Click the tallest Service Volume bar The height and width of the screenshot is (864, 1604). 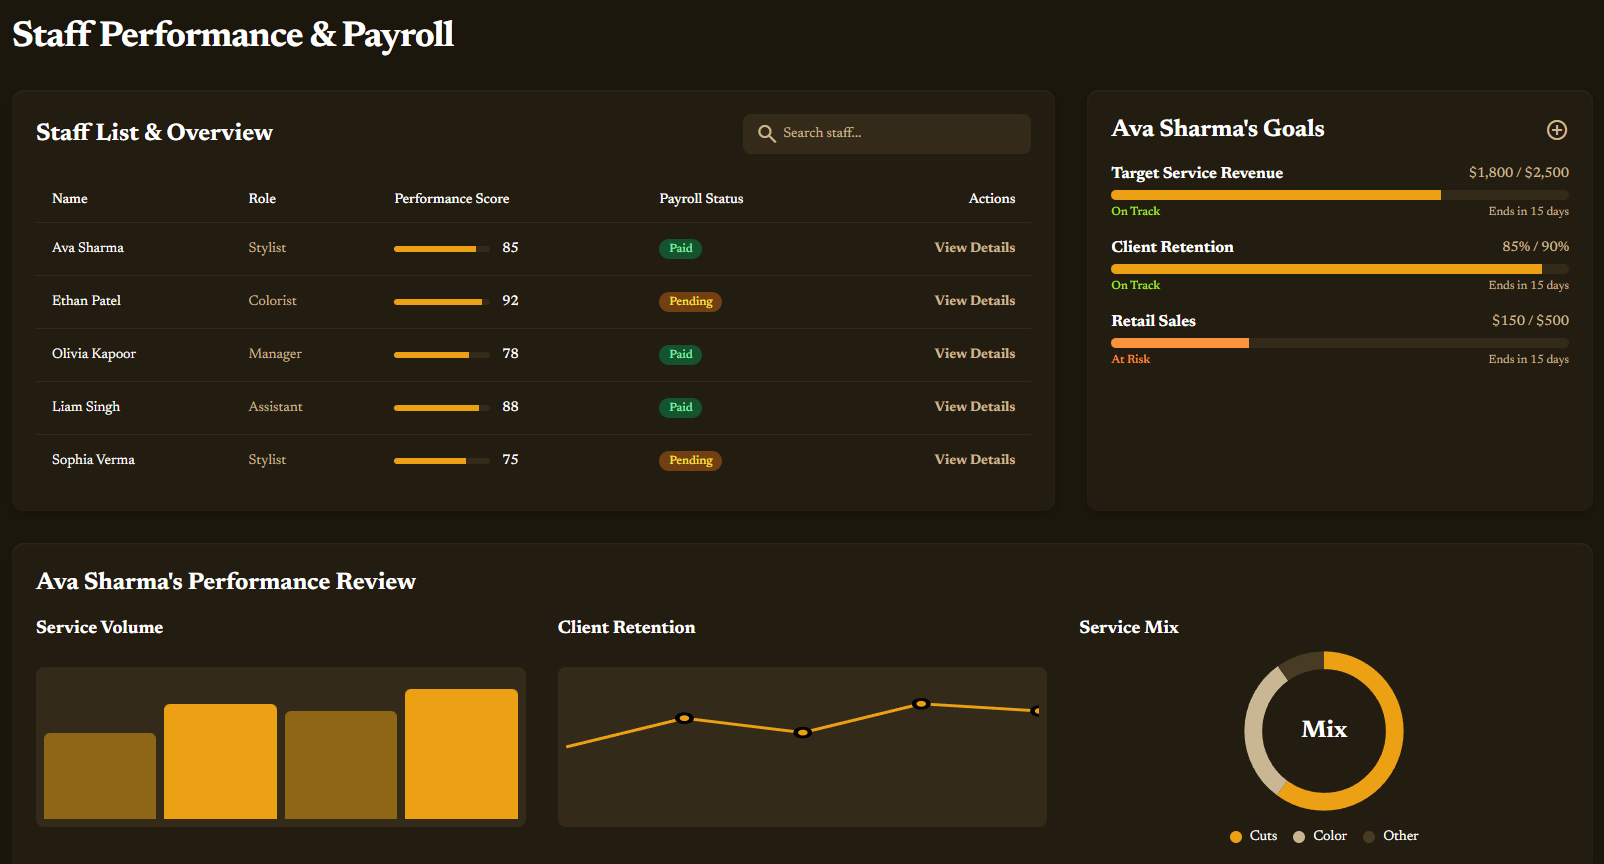pos(461,754)
